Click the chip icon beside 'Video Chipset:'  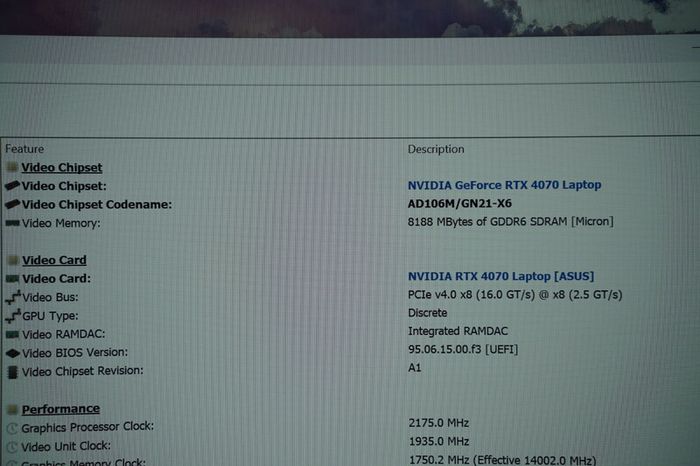[12, 185]
